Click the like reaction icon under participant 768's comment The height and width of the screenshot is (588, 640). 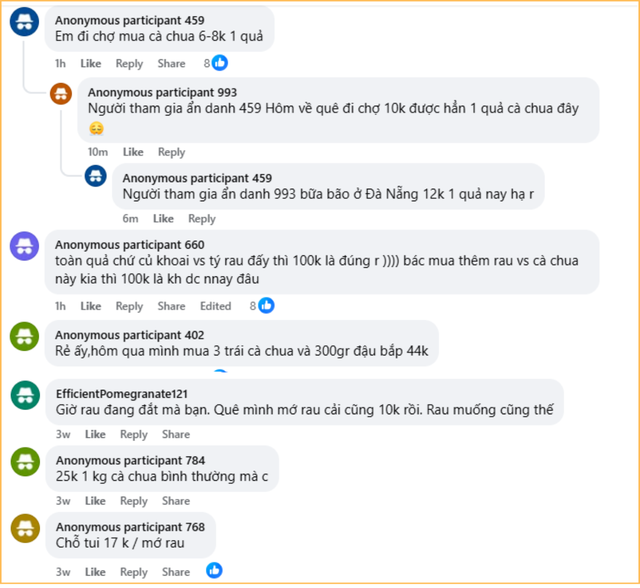(x=214, y=570)
